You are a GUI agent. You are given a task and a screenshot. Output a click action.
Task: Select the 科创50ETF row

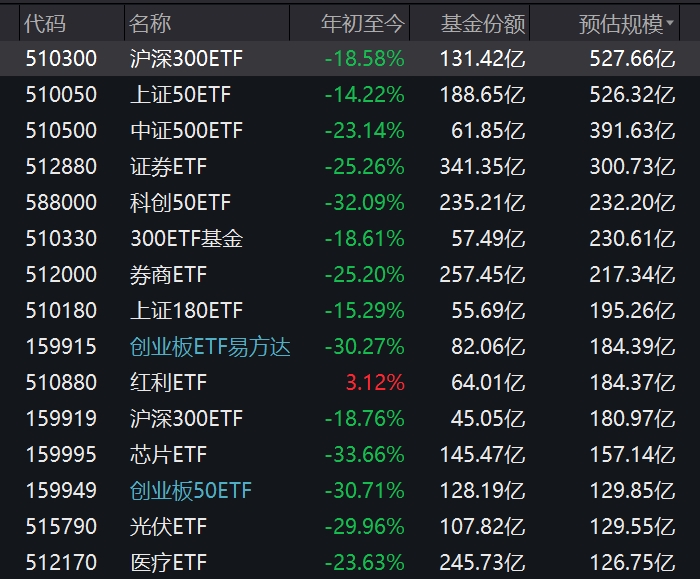pyautogui.click(x=180, y=203)
